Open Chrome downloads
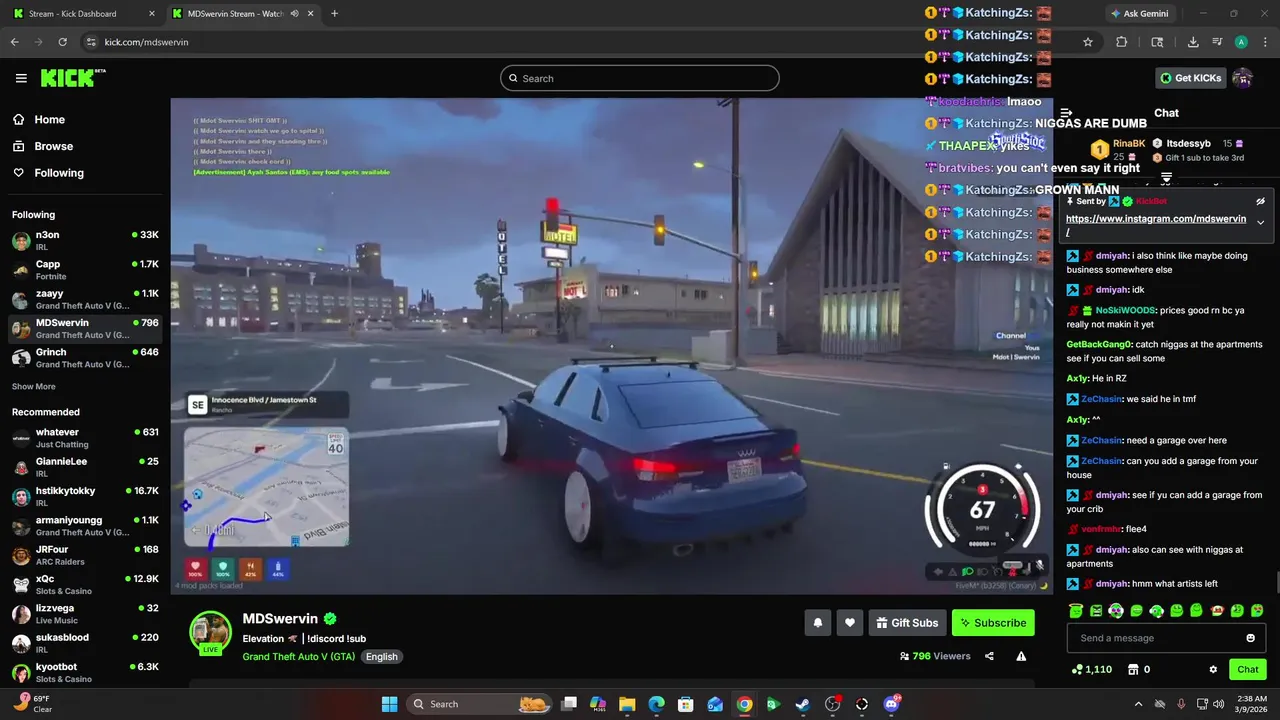The height and width of the screenshot is (720, 1280). point(1193,42)
